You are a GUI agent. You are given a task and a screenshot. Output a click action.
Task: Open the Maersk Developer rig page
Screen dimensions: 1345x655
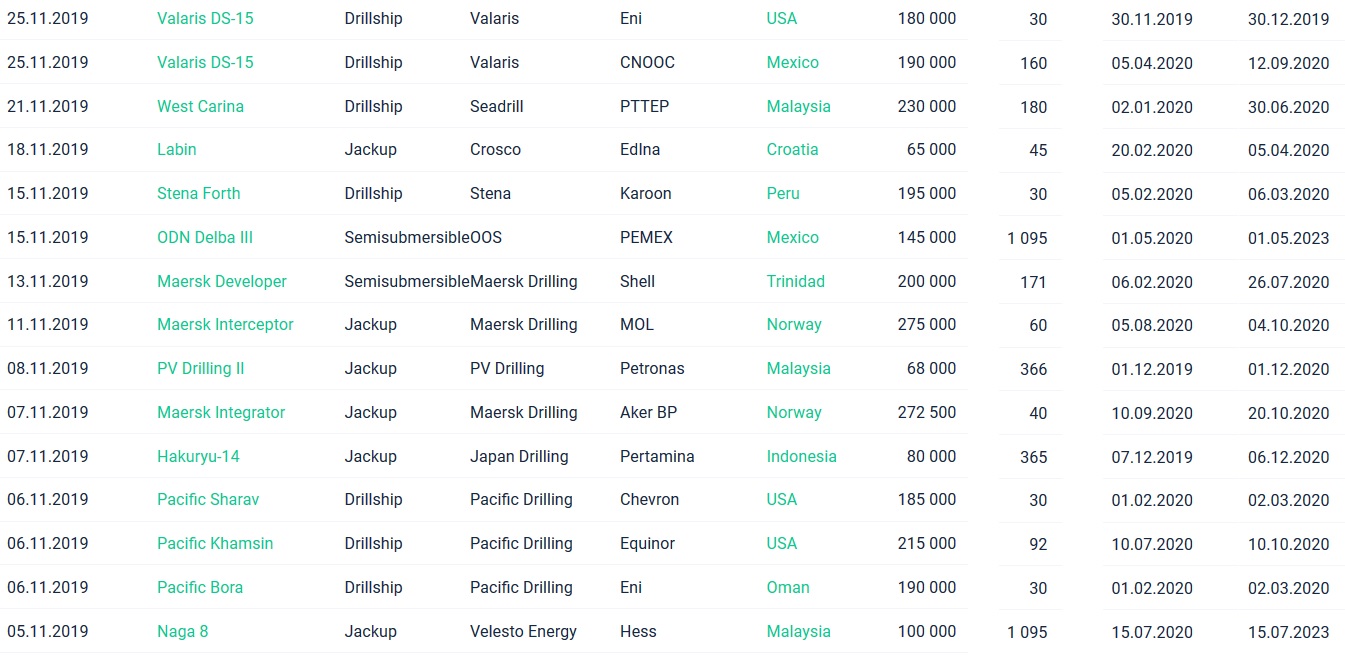point(221,281)
